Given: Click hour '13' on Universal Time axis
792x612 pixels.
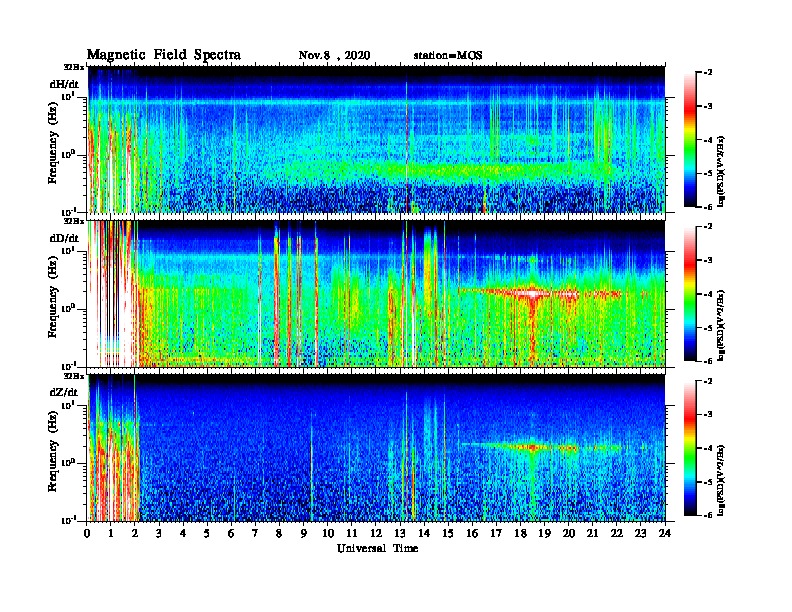Looking at the screenshot, I should click(x=400, y=533).
